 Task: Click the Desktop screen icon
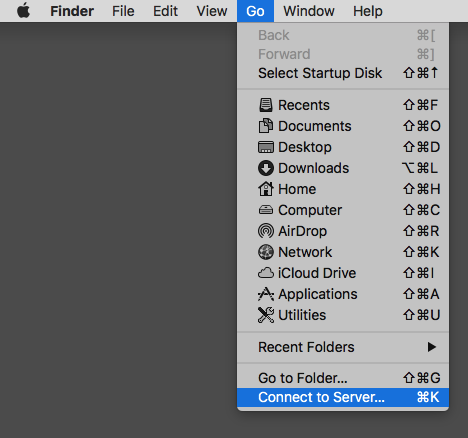click(266, 147)
